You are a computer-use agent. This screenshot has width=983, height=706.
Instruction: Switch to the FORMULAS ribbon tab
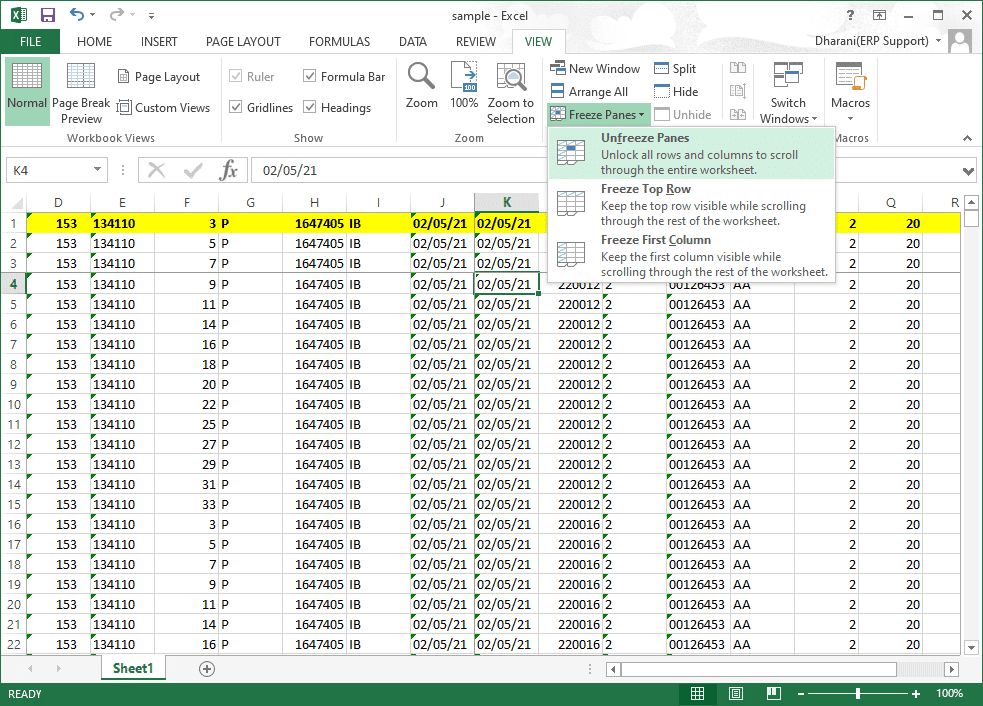pyautogui.click(x=339, y=42)
